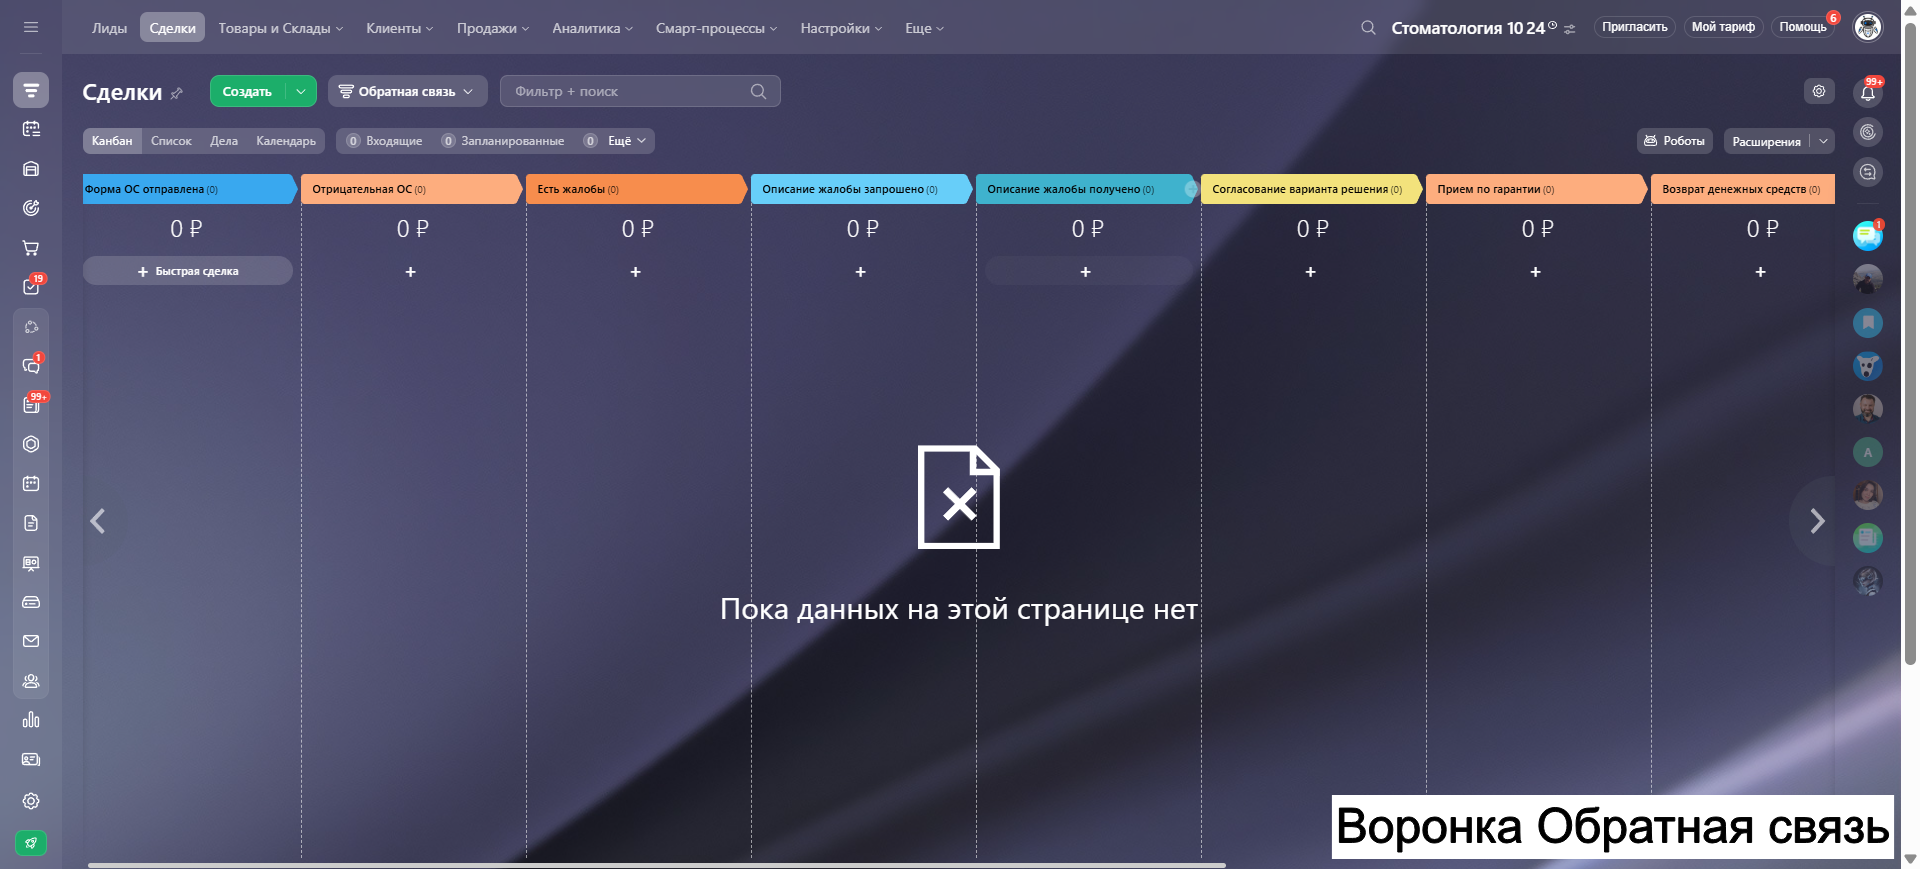Viewport: 1920px width, 869px height.
Task: Open the robot user profile avatar
Action: click(1868, 27)
